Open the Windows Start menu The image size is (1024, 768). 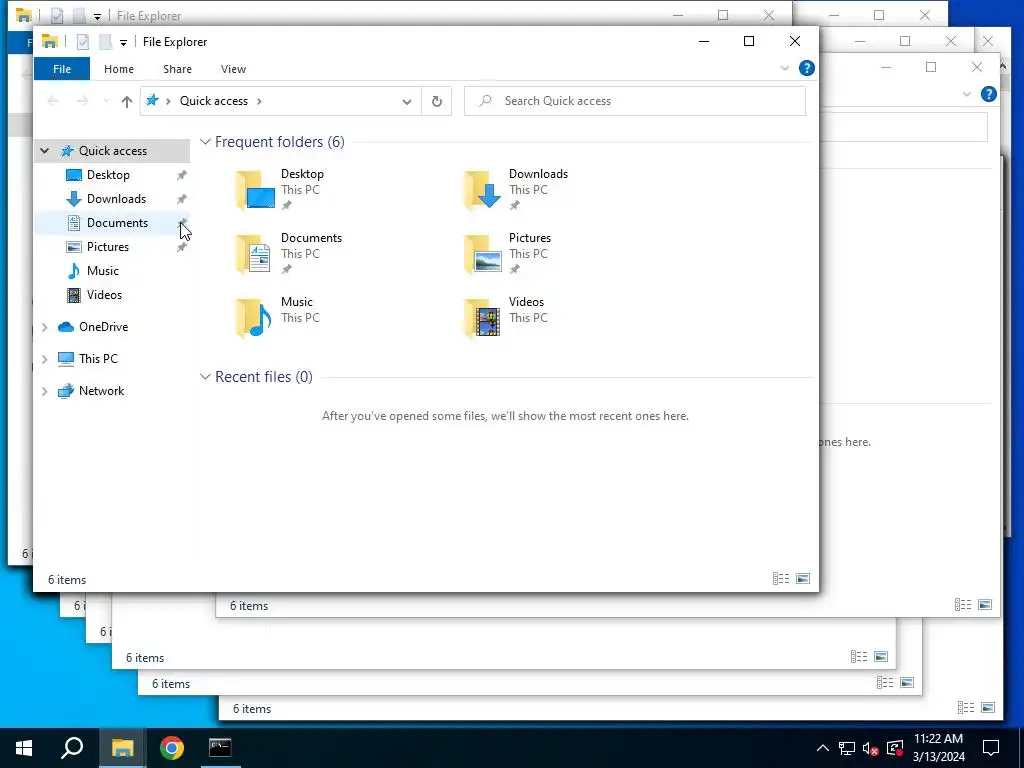coord(24,748)
